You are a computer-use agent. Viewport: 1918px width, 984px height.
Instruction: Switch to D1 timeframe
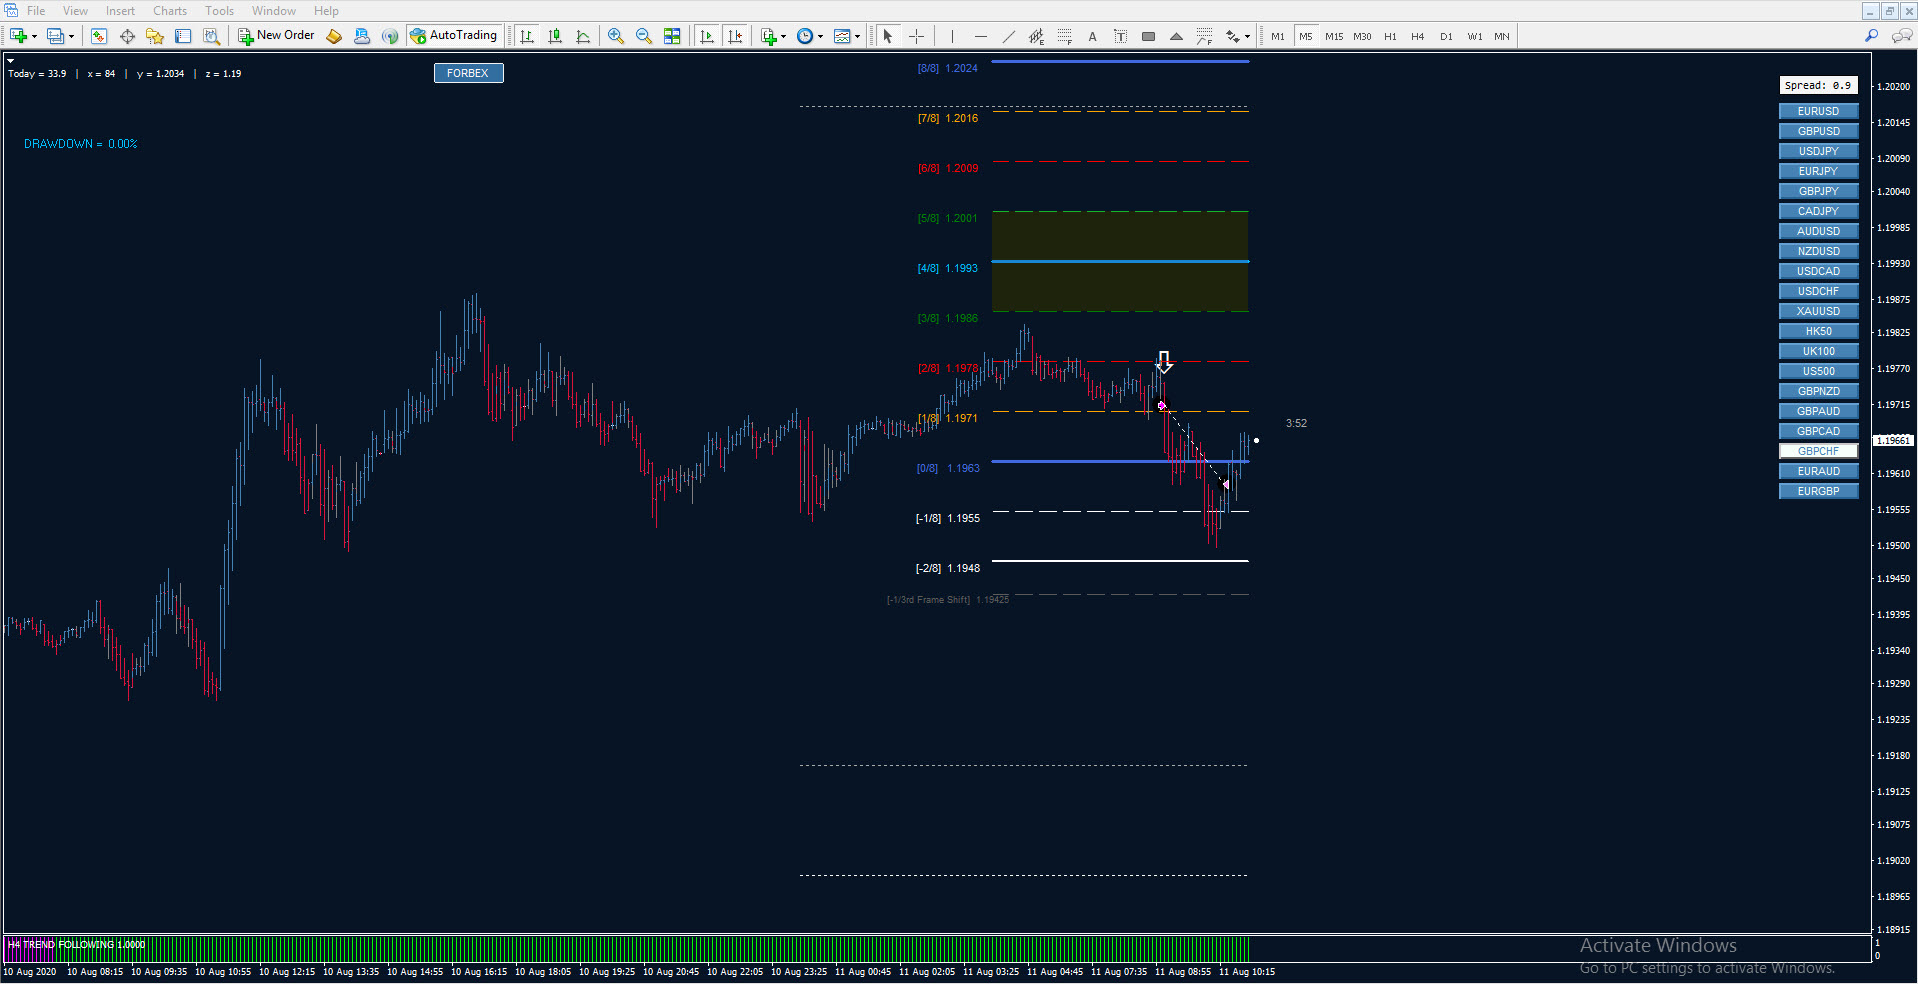(1446, 36)
